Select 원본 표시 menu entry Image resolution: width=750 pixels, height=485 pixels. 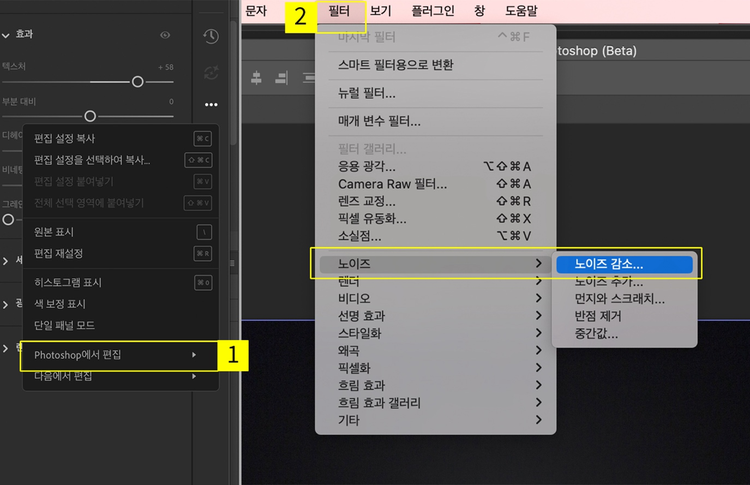(x=121, y=232)
